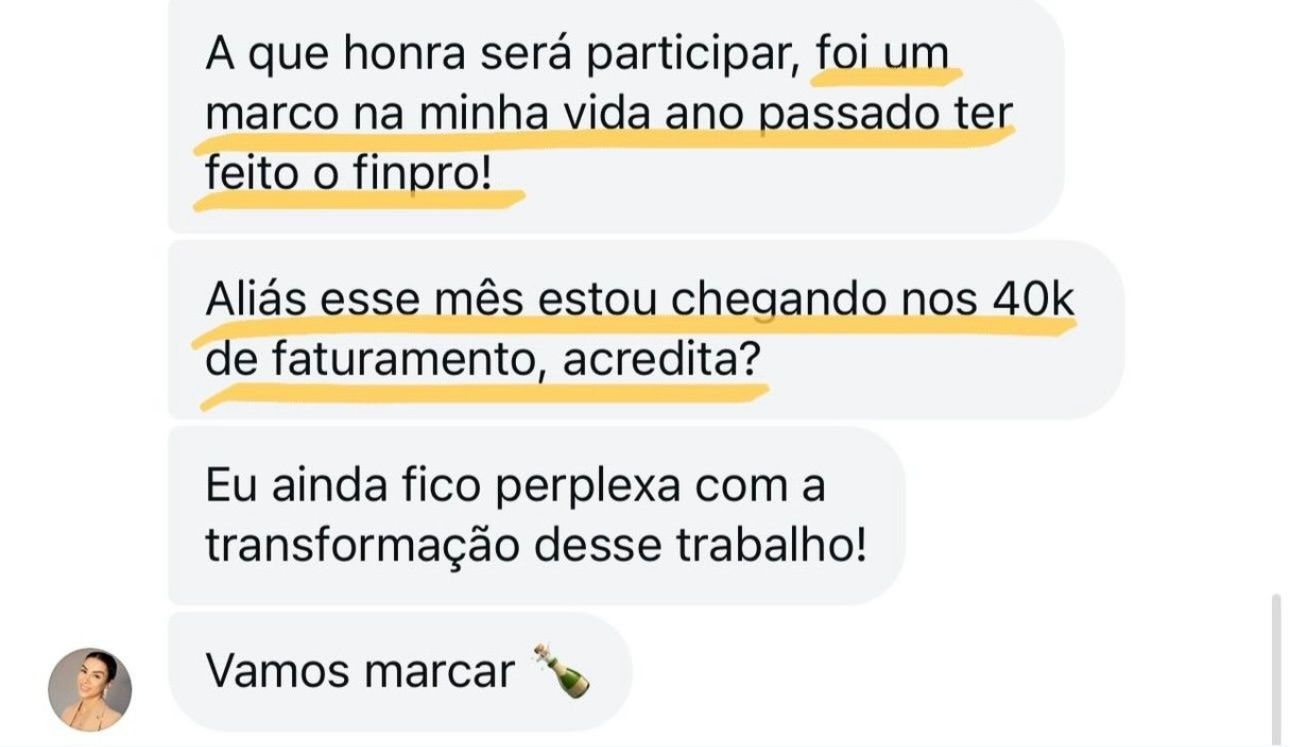Open the sender's profile picture avatar
The width and height of the screenshot is (1290, 747).
point(90,689)
